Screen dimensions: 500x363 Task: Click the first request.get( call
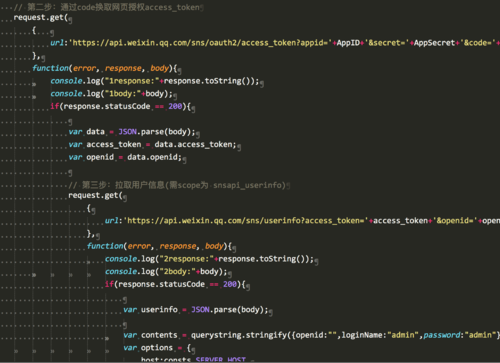coord(41,17)
